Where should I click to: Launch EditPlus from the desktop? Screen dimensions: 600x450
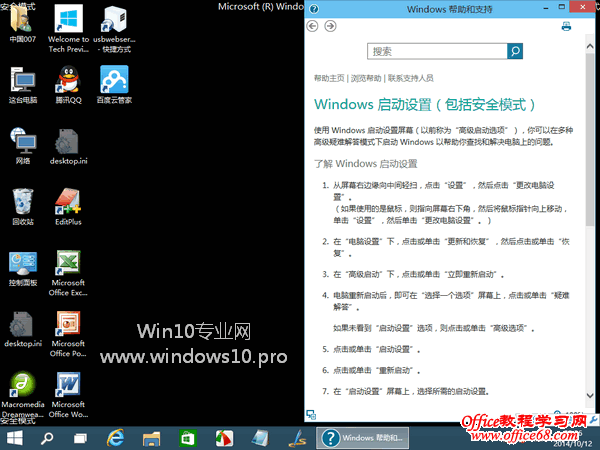click(68, 207)
